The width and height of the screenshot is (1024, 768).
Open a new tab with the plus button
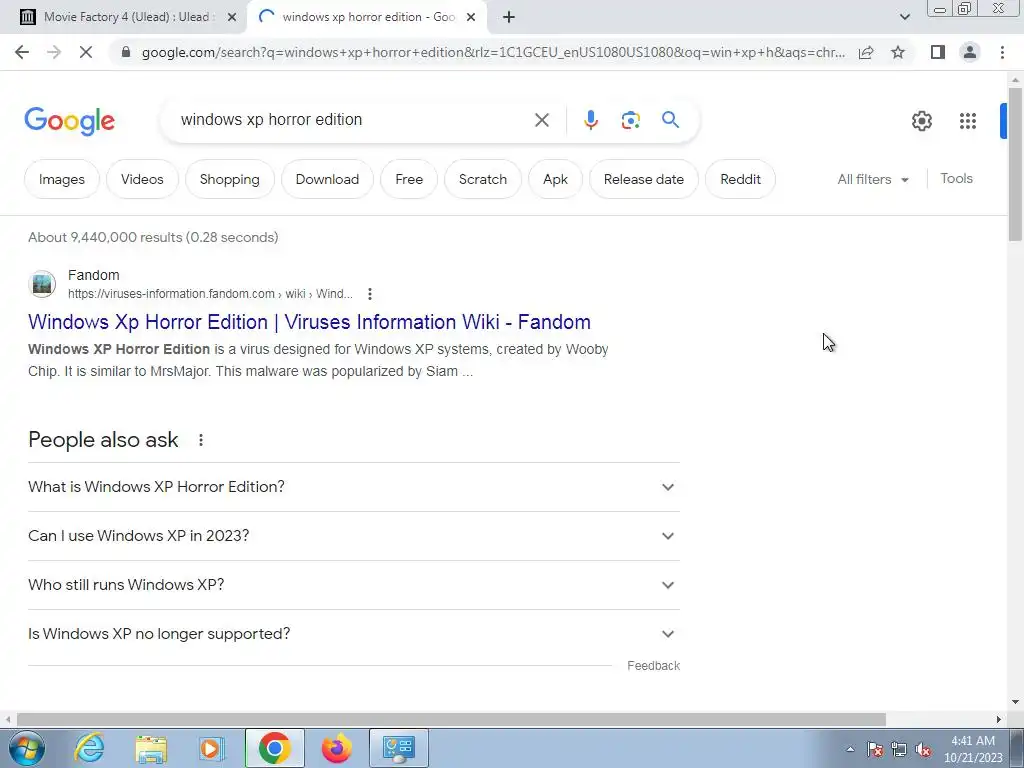coord(509,17)
